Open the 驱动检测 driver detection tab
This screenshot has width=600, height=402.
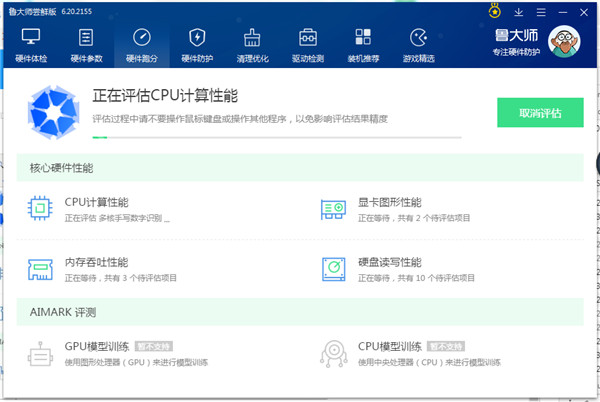(x=308, y=45)
